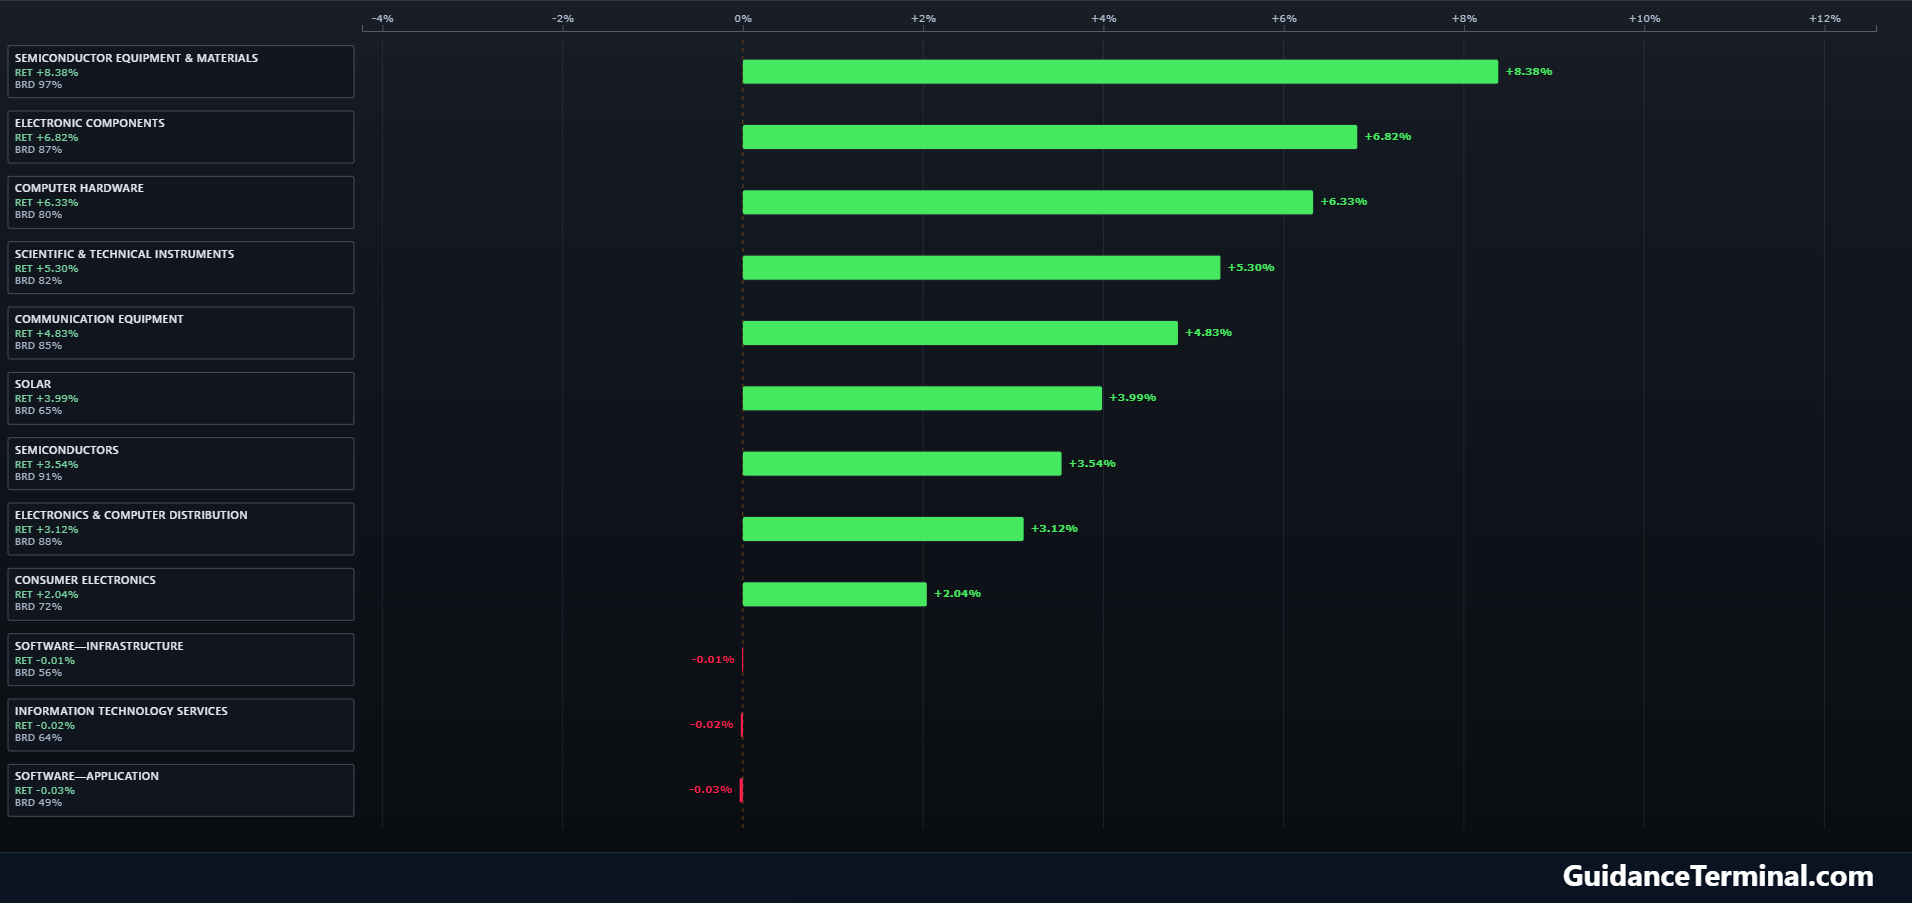Select the +10% axis tick label
The width and height of the screenshot is (1912, 903).
(x=1644, y=19)
